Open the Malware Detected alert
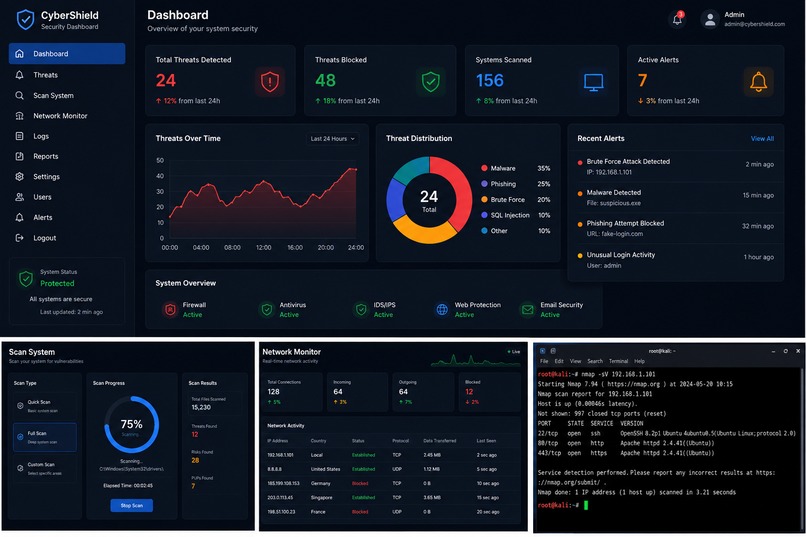Screen dimensions: 806x537 (x=675, y=197)
